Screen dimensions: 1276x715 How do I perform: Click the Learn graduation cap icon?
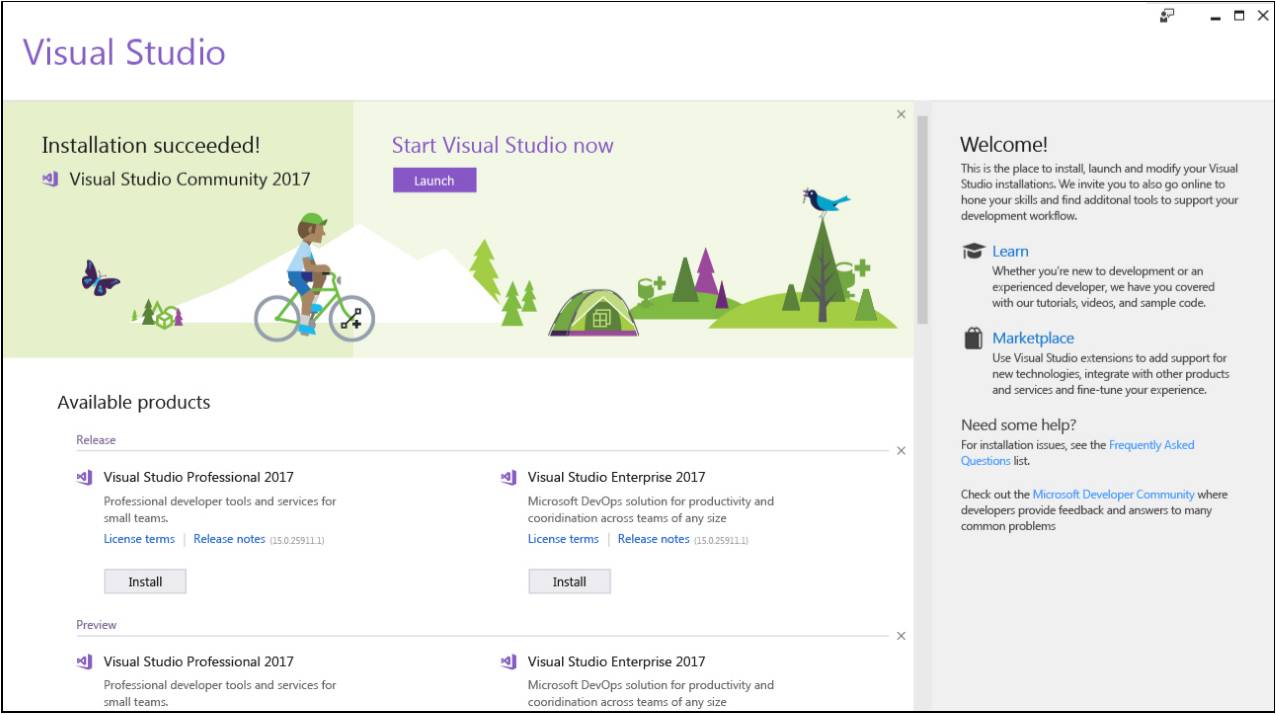coord(973,252)
